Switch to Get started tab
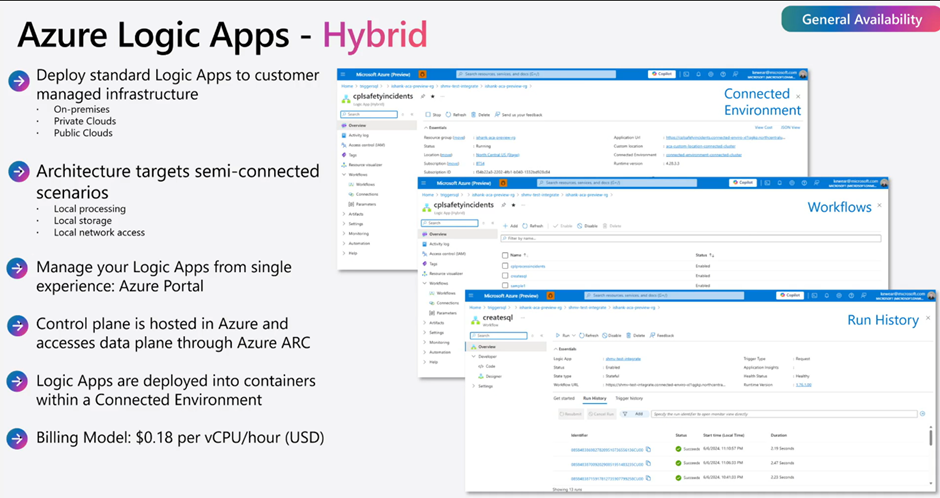The height and width of the screenshot is (498, 940). click(564, 398)
